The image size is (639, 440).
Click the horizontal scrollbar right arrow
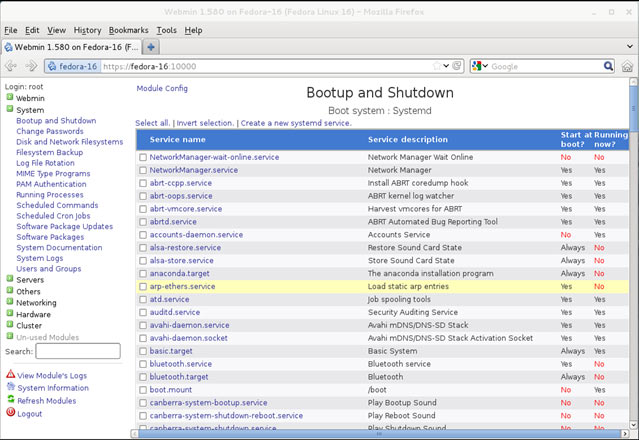pos(625,433)
